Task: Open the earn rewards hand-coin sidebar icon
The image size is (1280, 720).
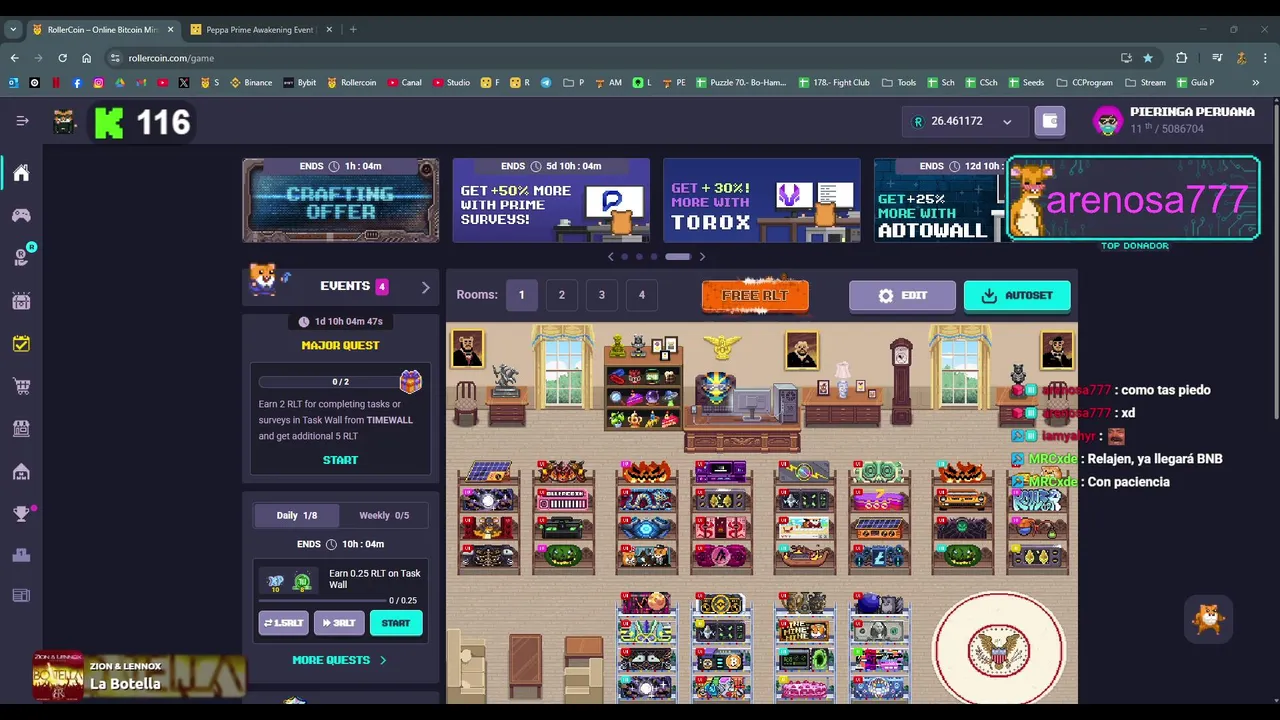Action: tap(22, 257)
